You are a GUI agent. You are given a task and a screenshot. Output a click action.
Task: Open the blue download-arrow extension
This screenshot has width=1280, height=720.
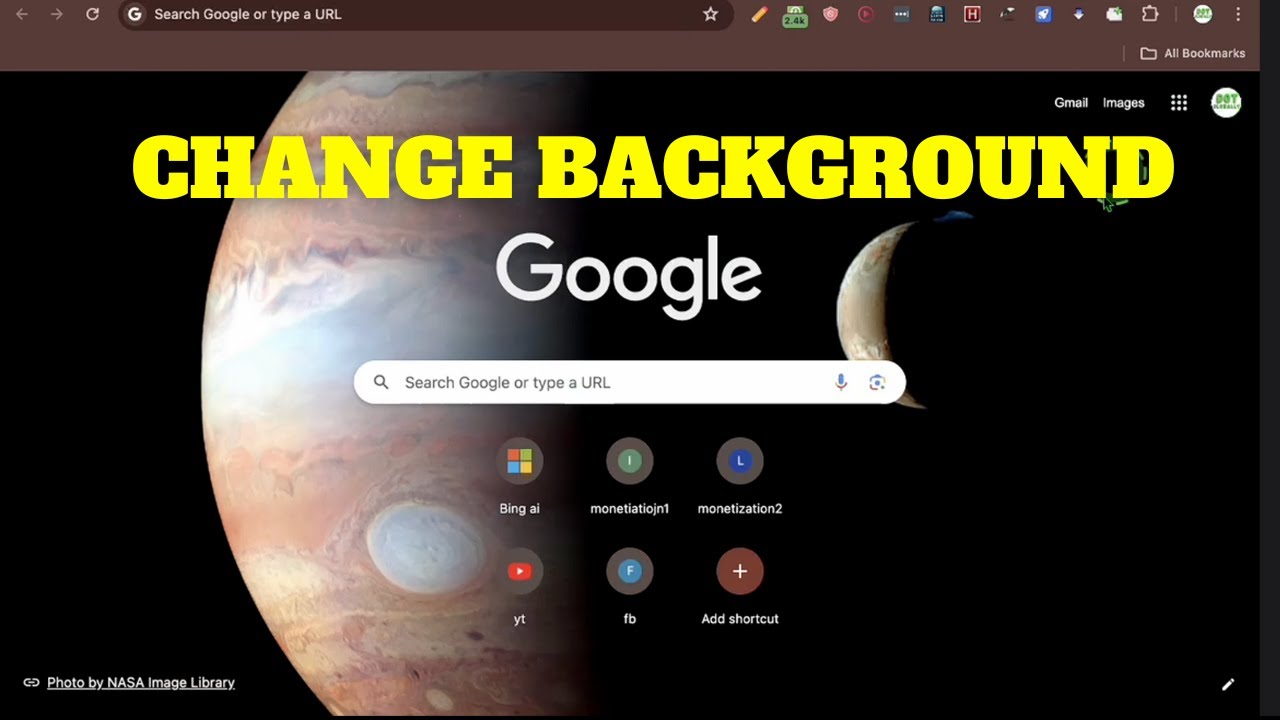point(1078,14)
